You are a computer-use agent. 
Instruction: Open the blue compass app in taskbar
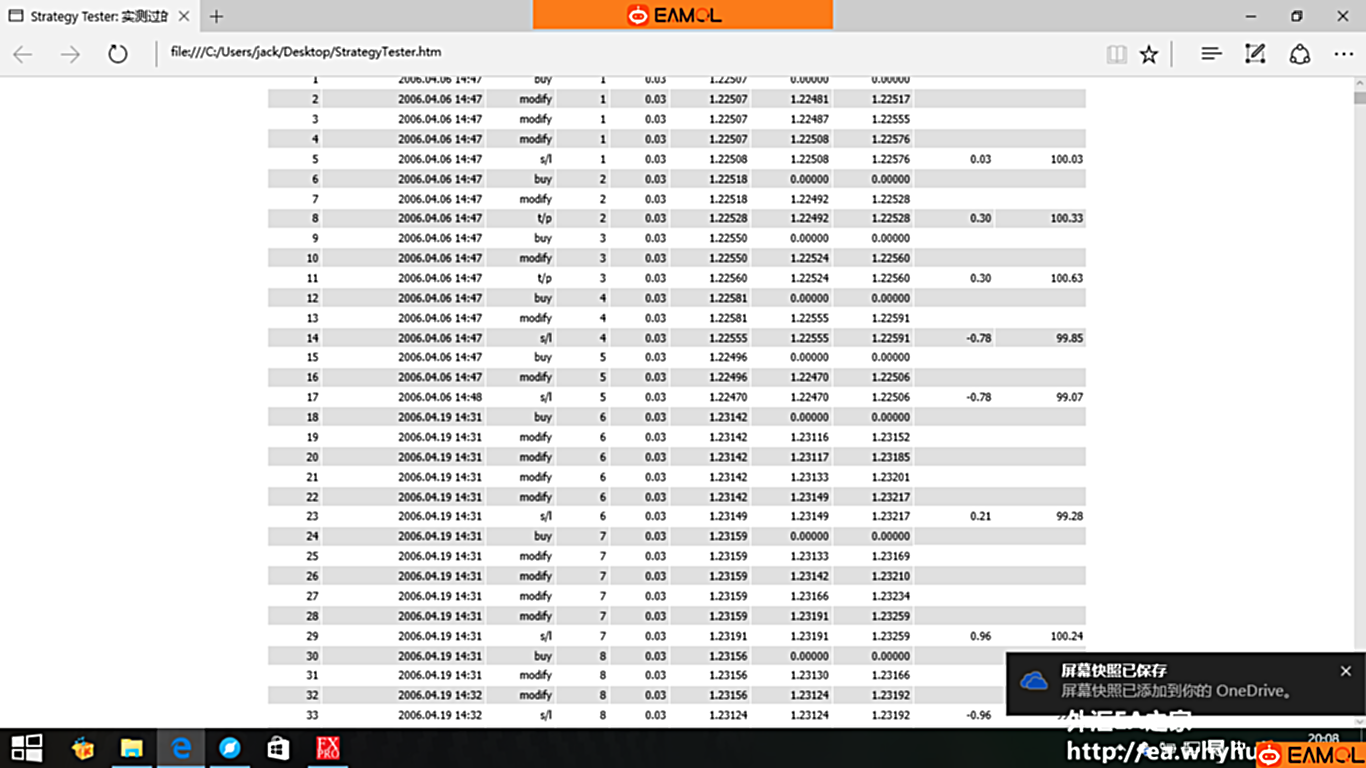point(230,748)
